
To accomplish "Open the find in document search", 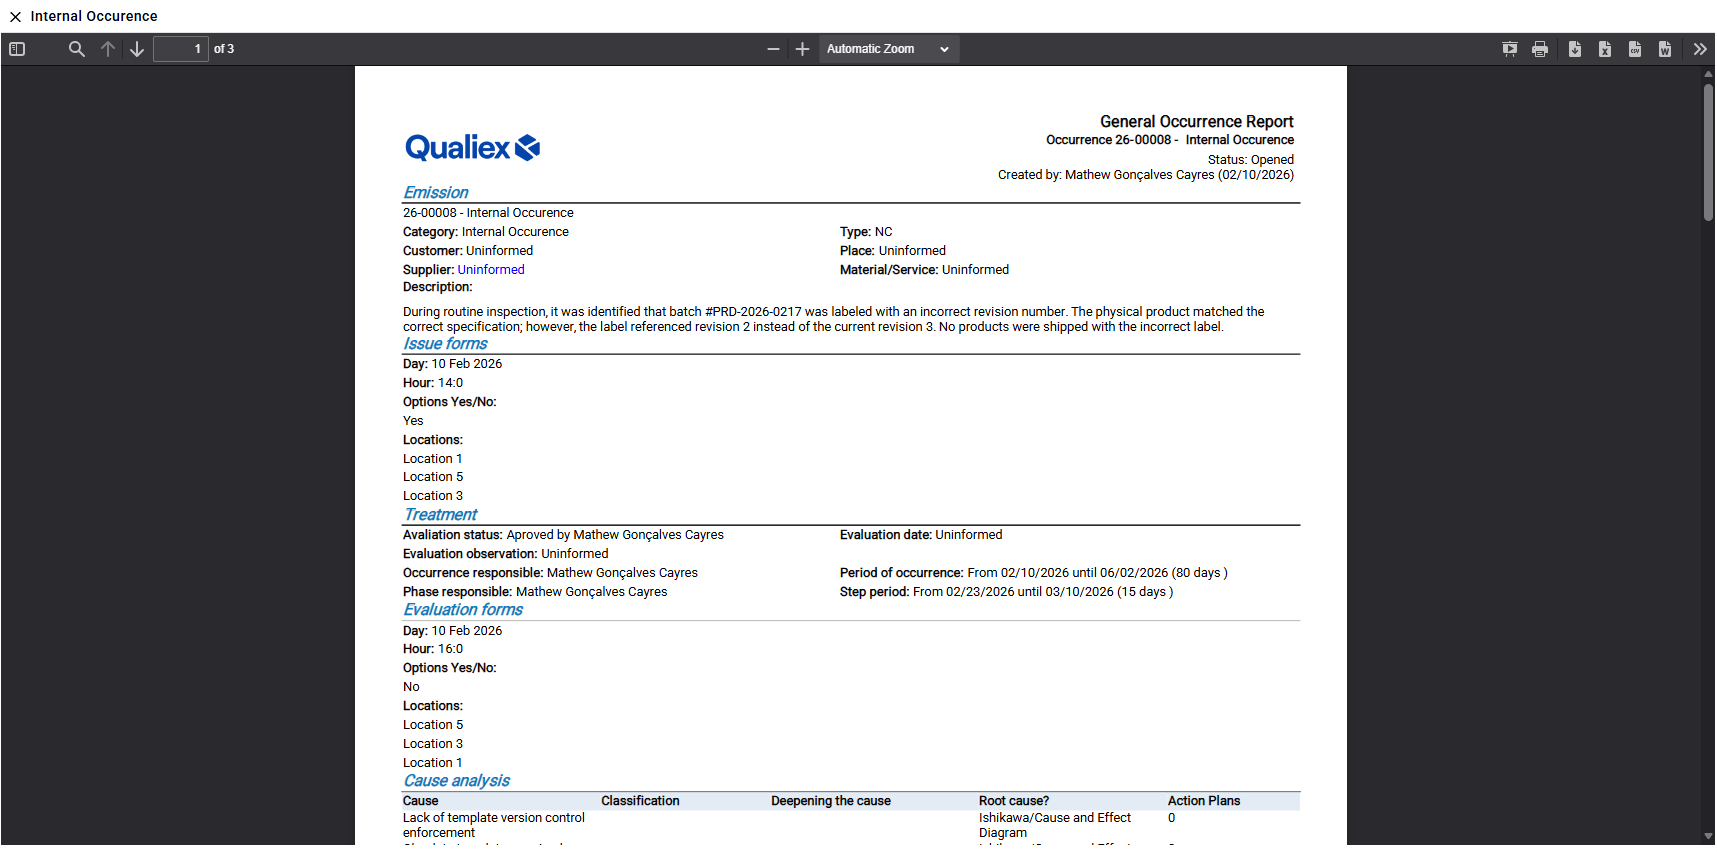I will (76, 49).
